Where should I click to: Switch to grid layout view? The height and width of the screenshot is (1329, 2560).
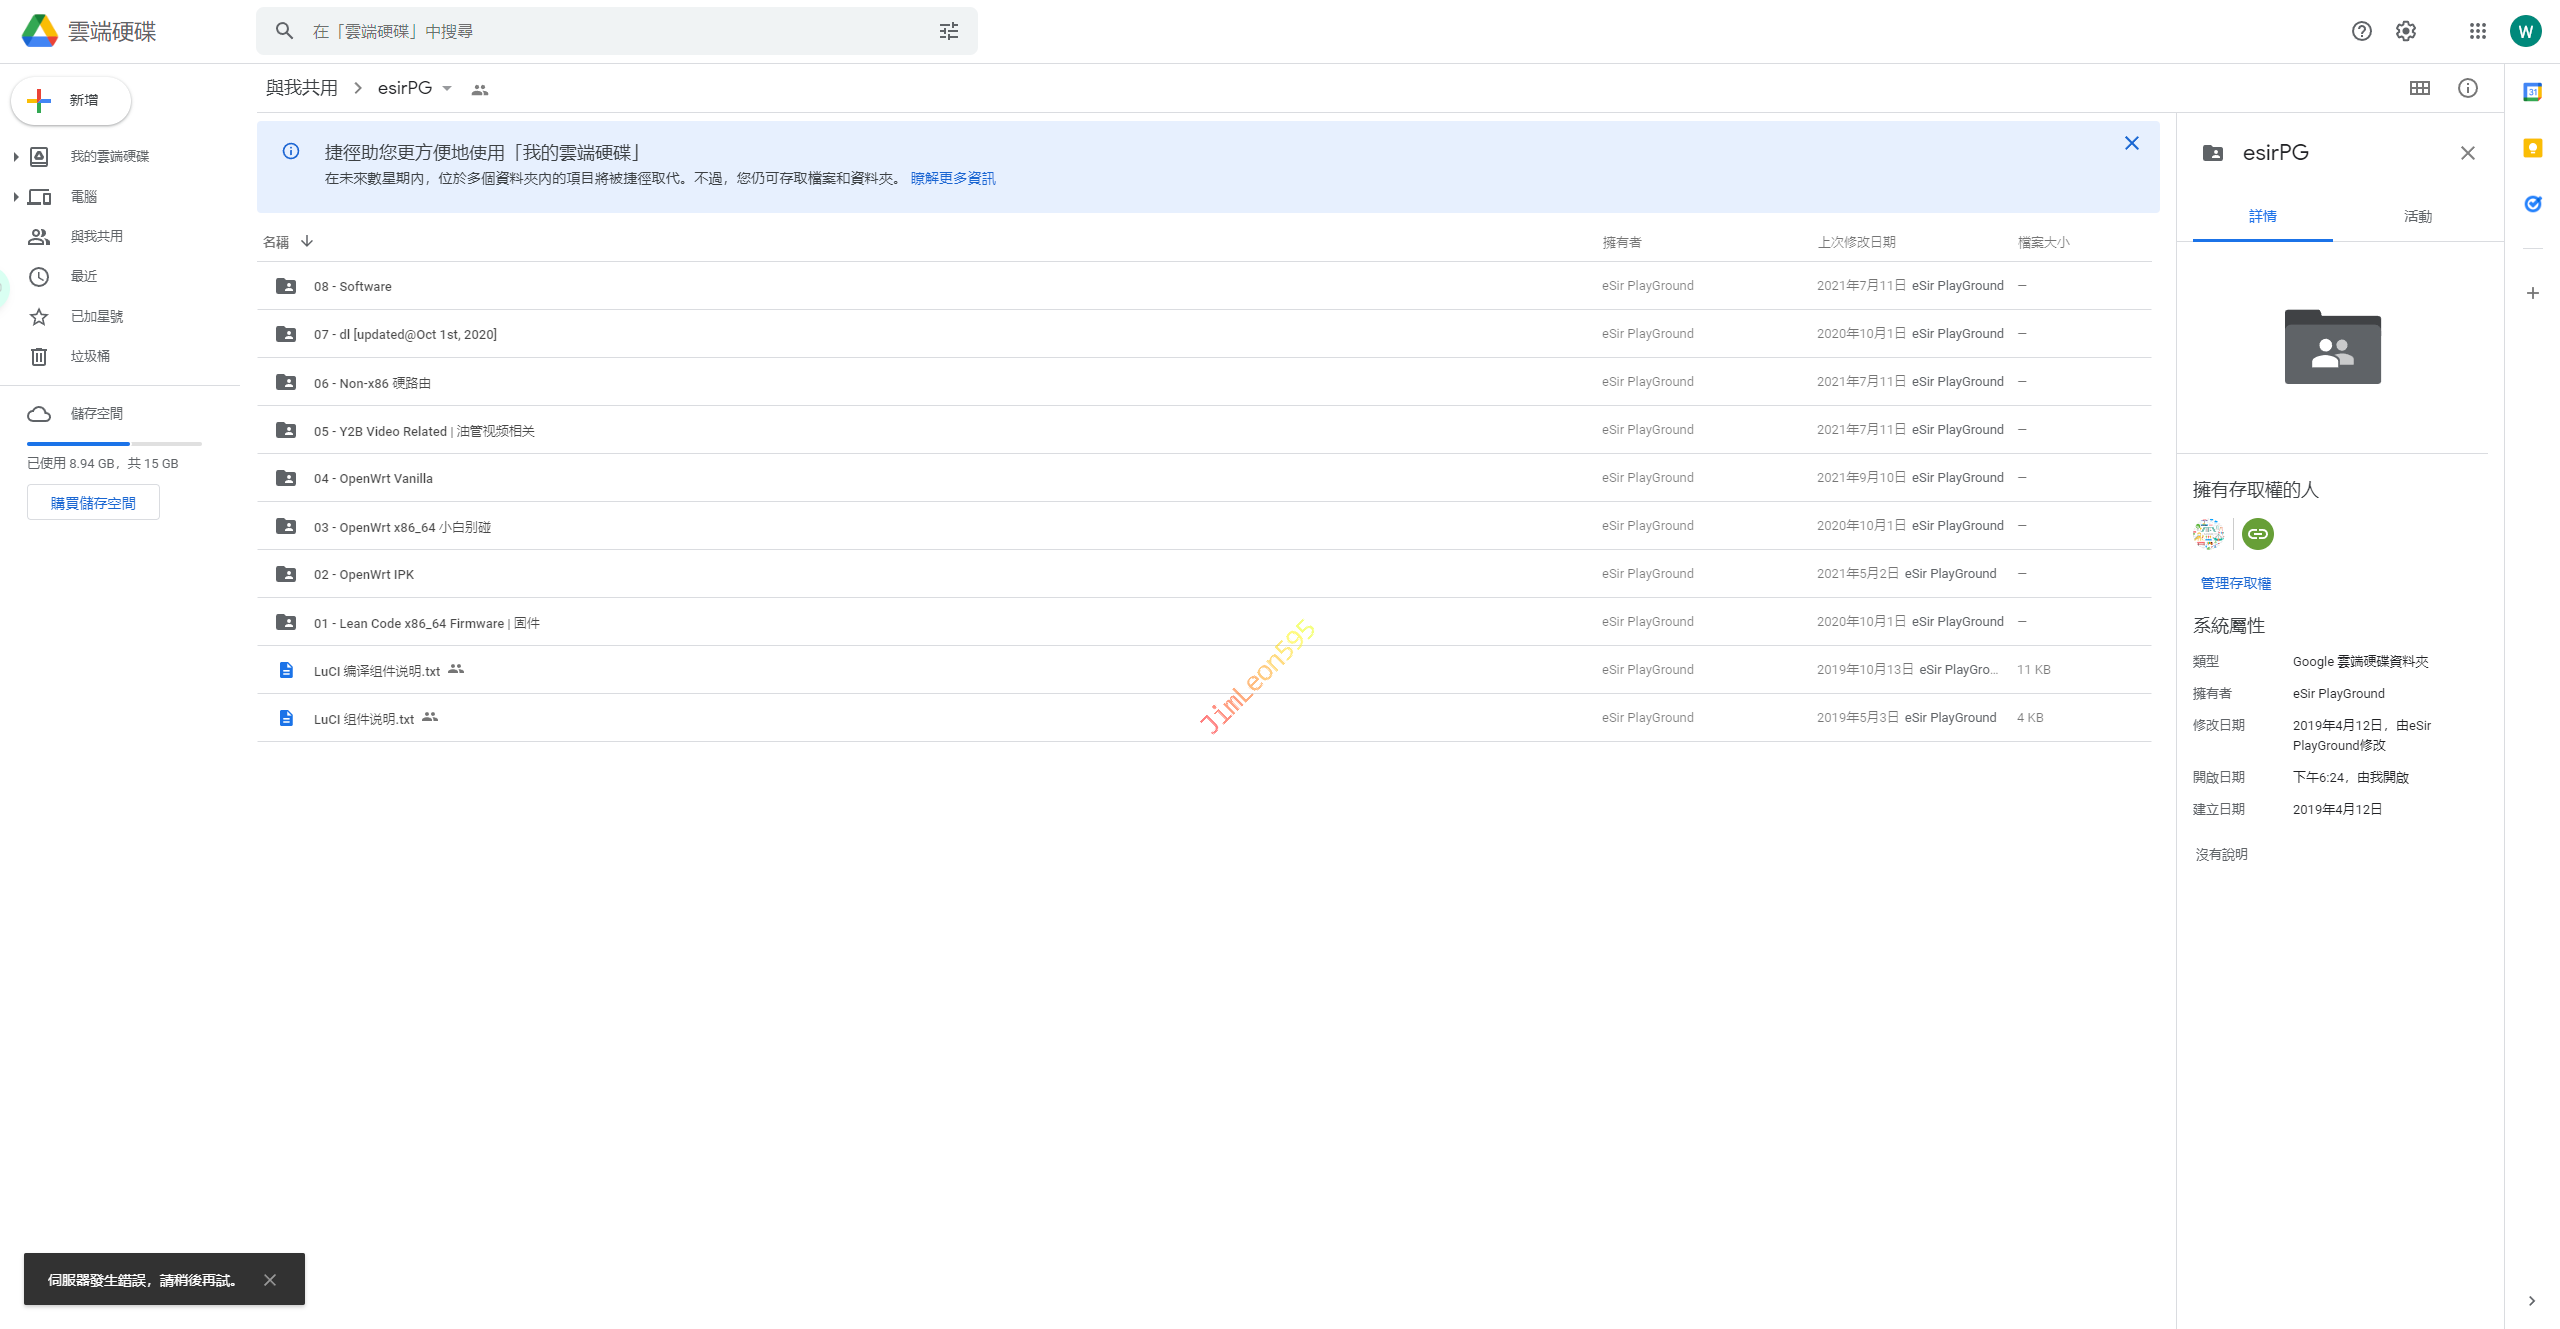coord(2420,88)
